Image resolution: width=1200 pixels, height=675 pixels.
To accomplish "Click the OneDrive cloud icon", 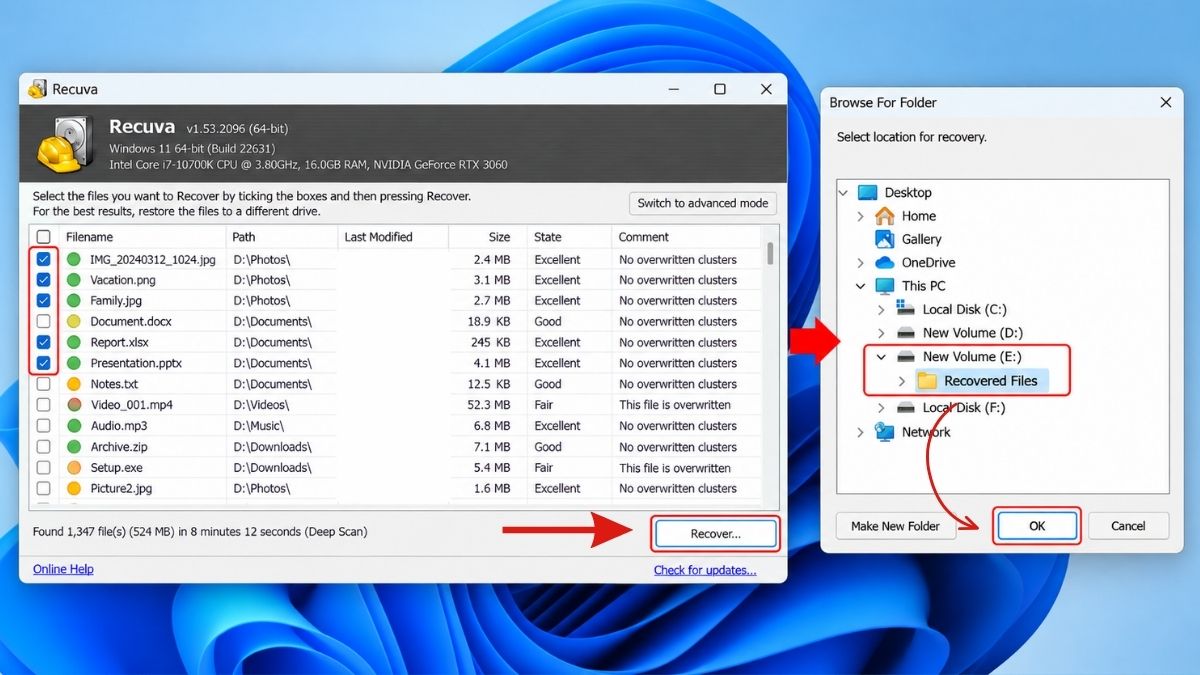I will point(885,262).
